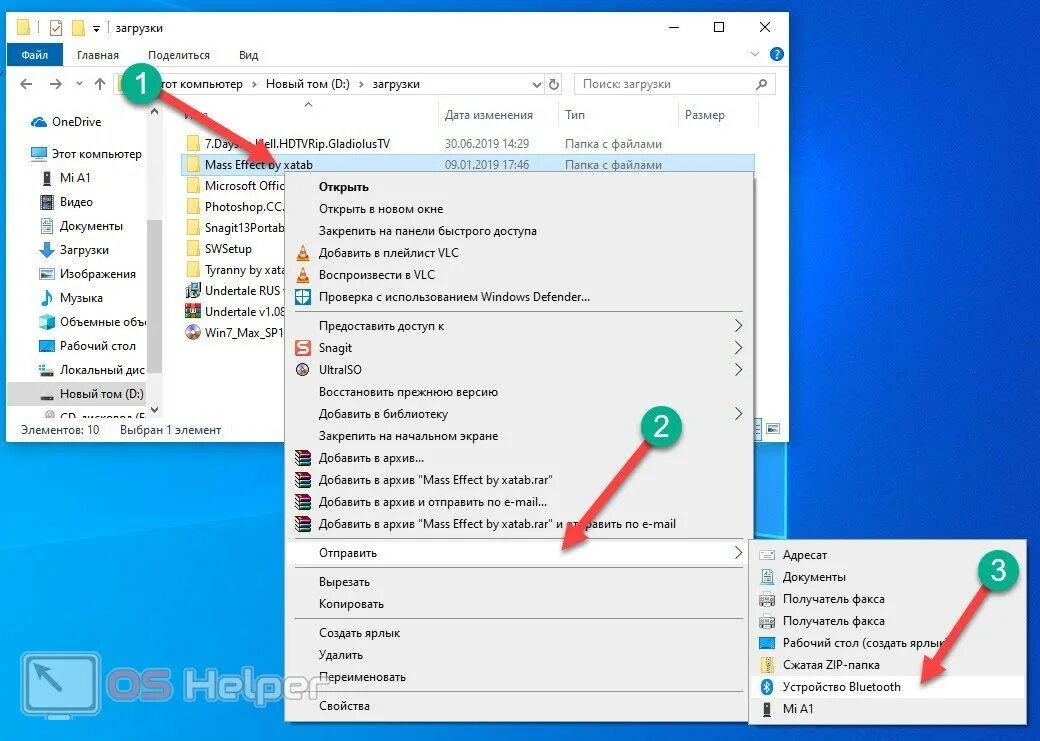
Task: Click the Видео film icon in the sidebar
Action: point(46,202)
